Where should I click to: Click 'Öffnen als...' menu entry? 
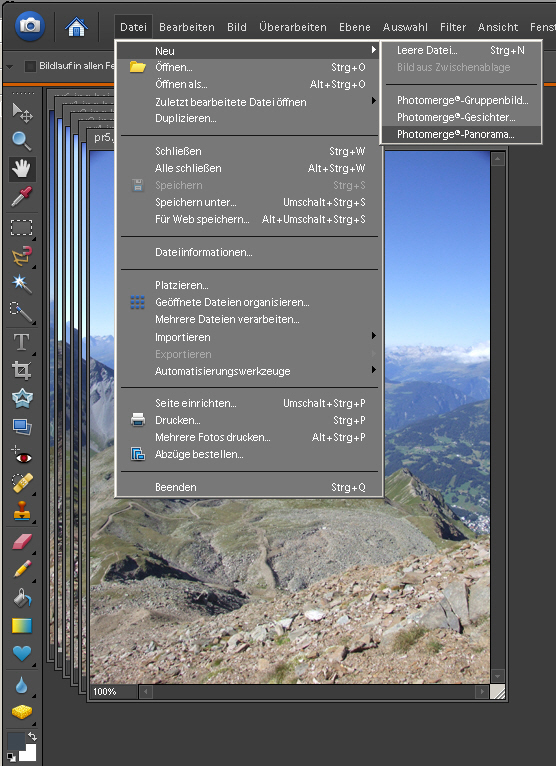pyautogui.click(x=249, y=84)
